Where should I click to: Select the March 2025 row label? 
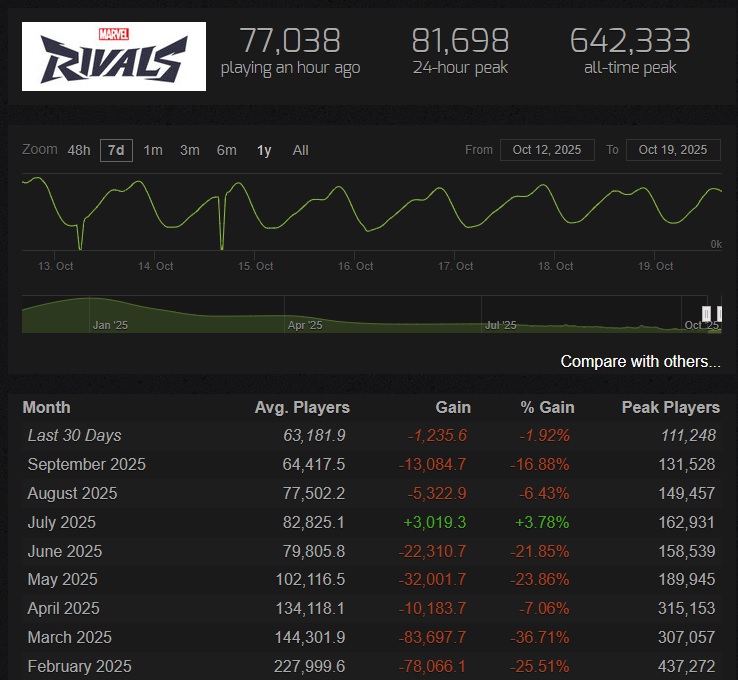(x=70, y=638)
